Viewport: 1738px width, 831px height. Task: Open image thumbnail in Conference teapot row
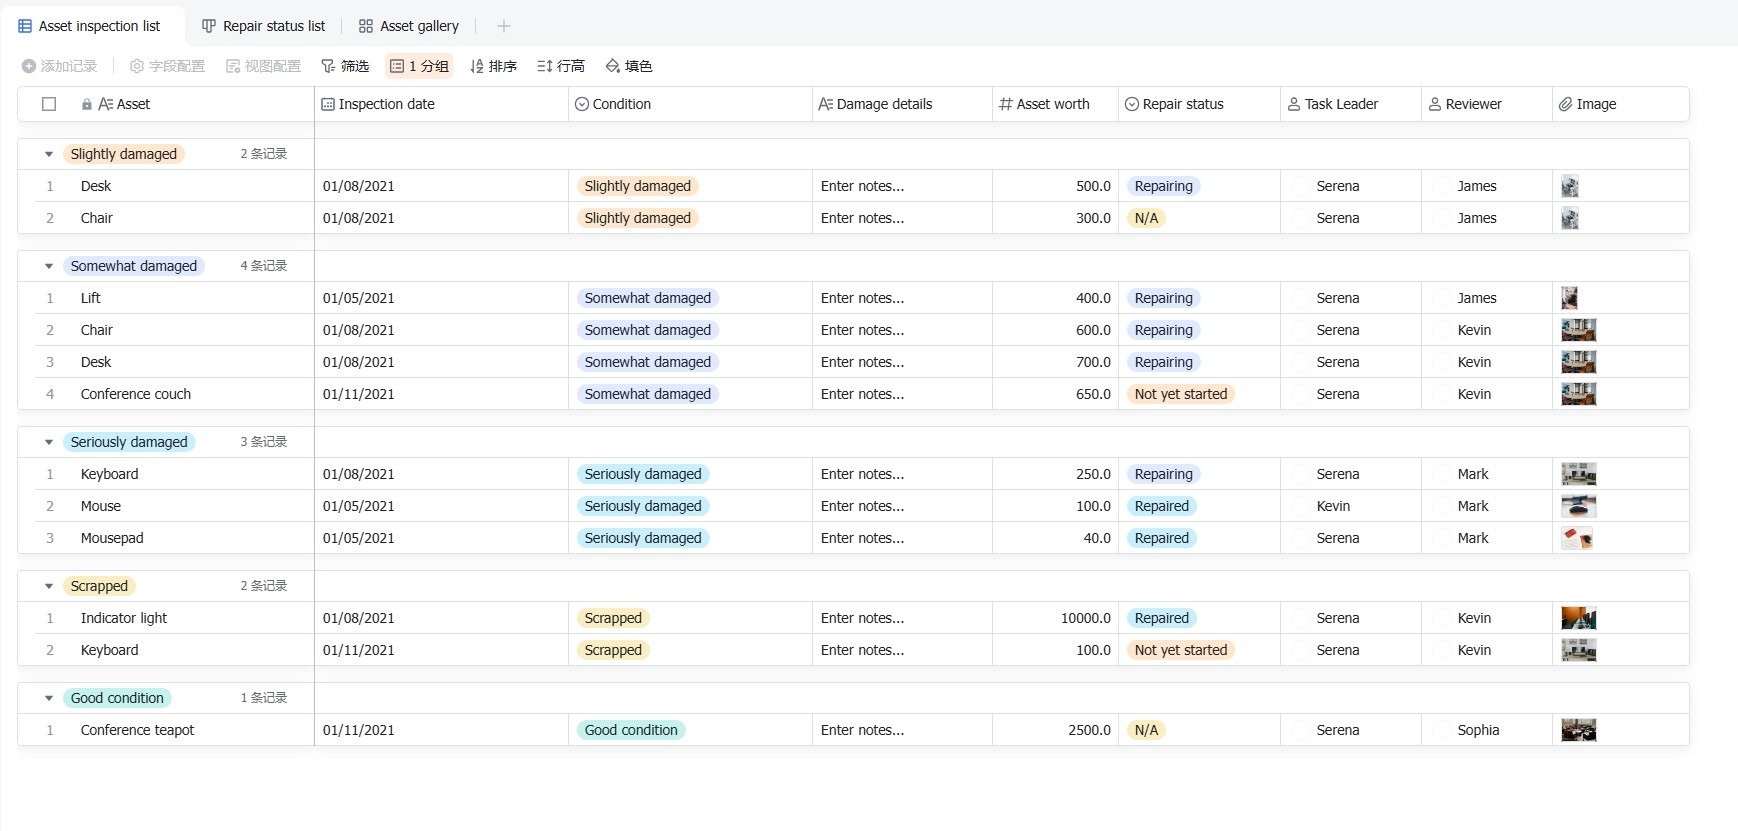tap(1578, 730)
